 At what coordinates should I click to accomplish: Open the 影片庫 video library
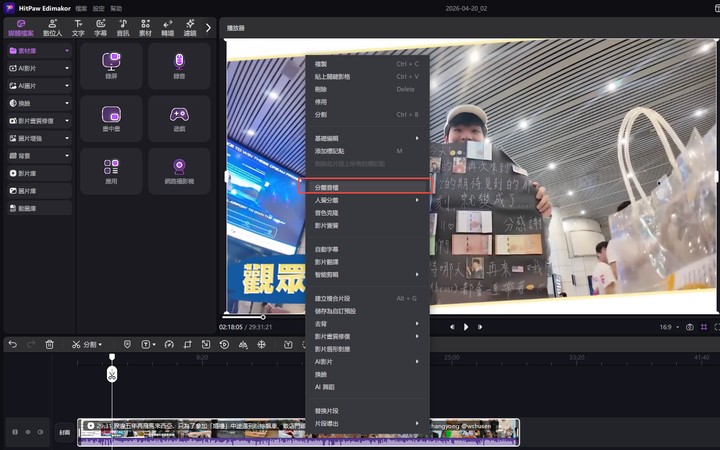(39, 173)
